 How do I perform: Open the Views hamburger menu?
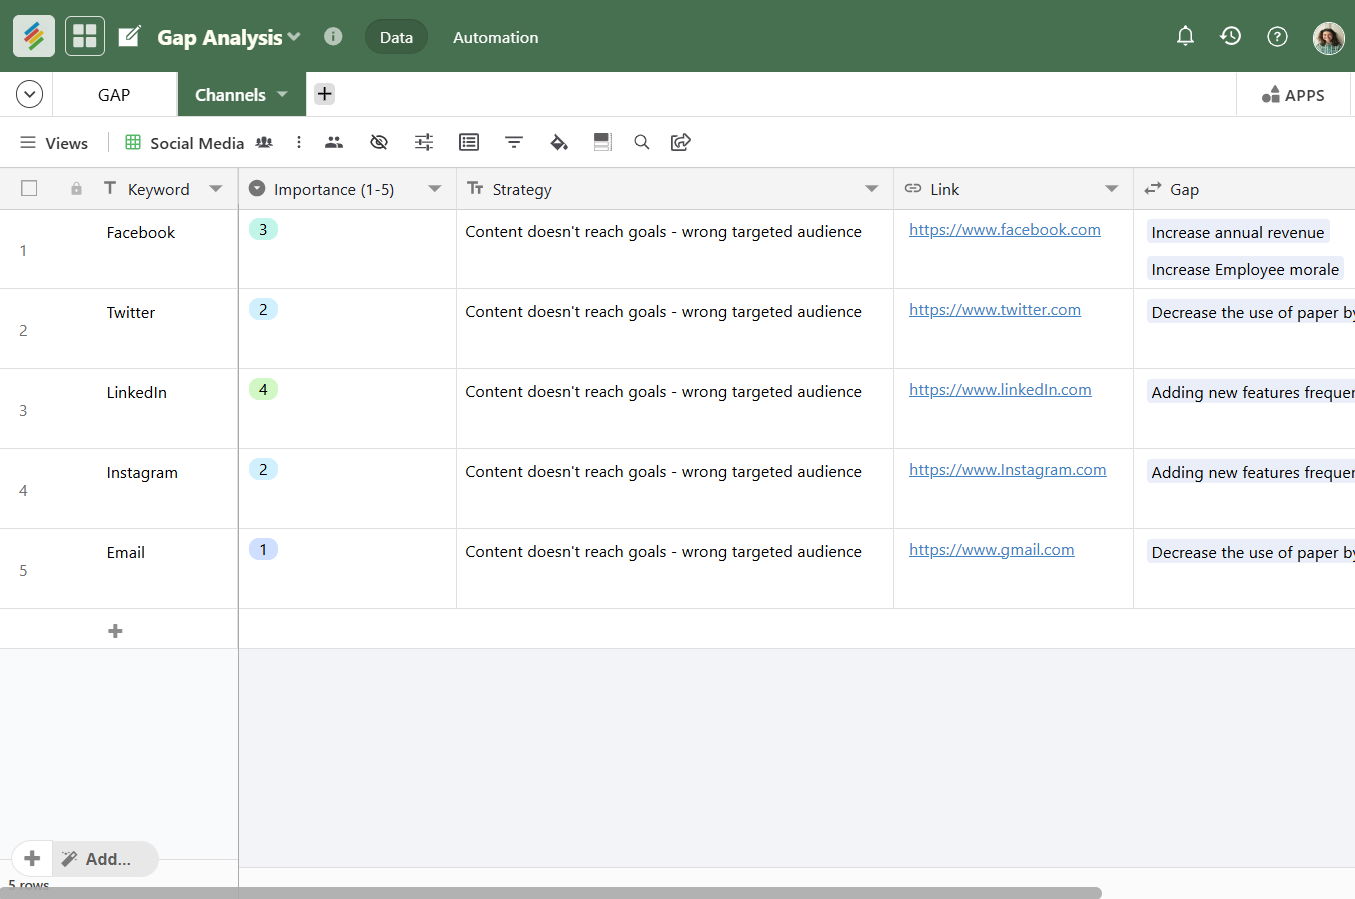coord(54,143)
